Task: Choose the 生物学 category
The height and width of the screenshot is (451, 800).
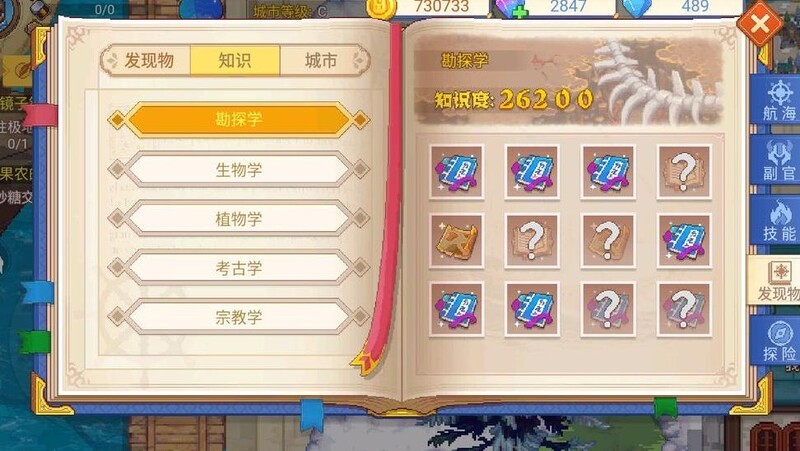Action: click(x=238, y=169)
